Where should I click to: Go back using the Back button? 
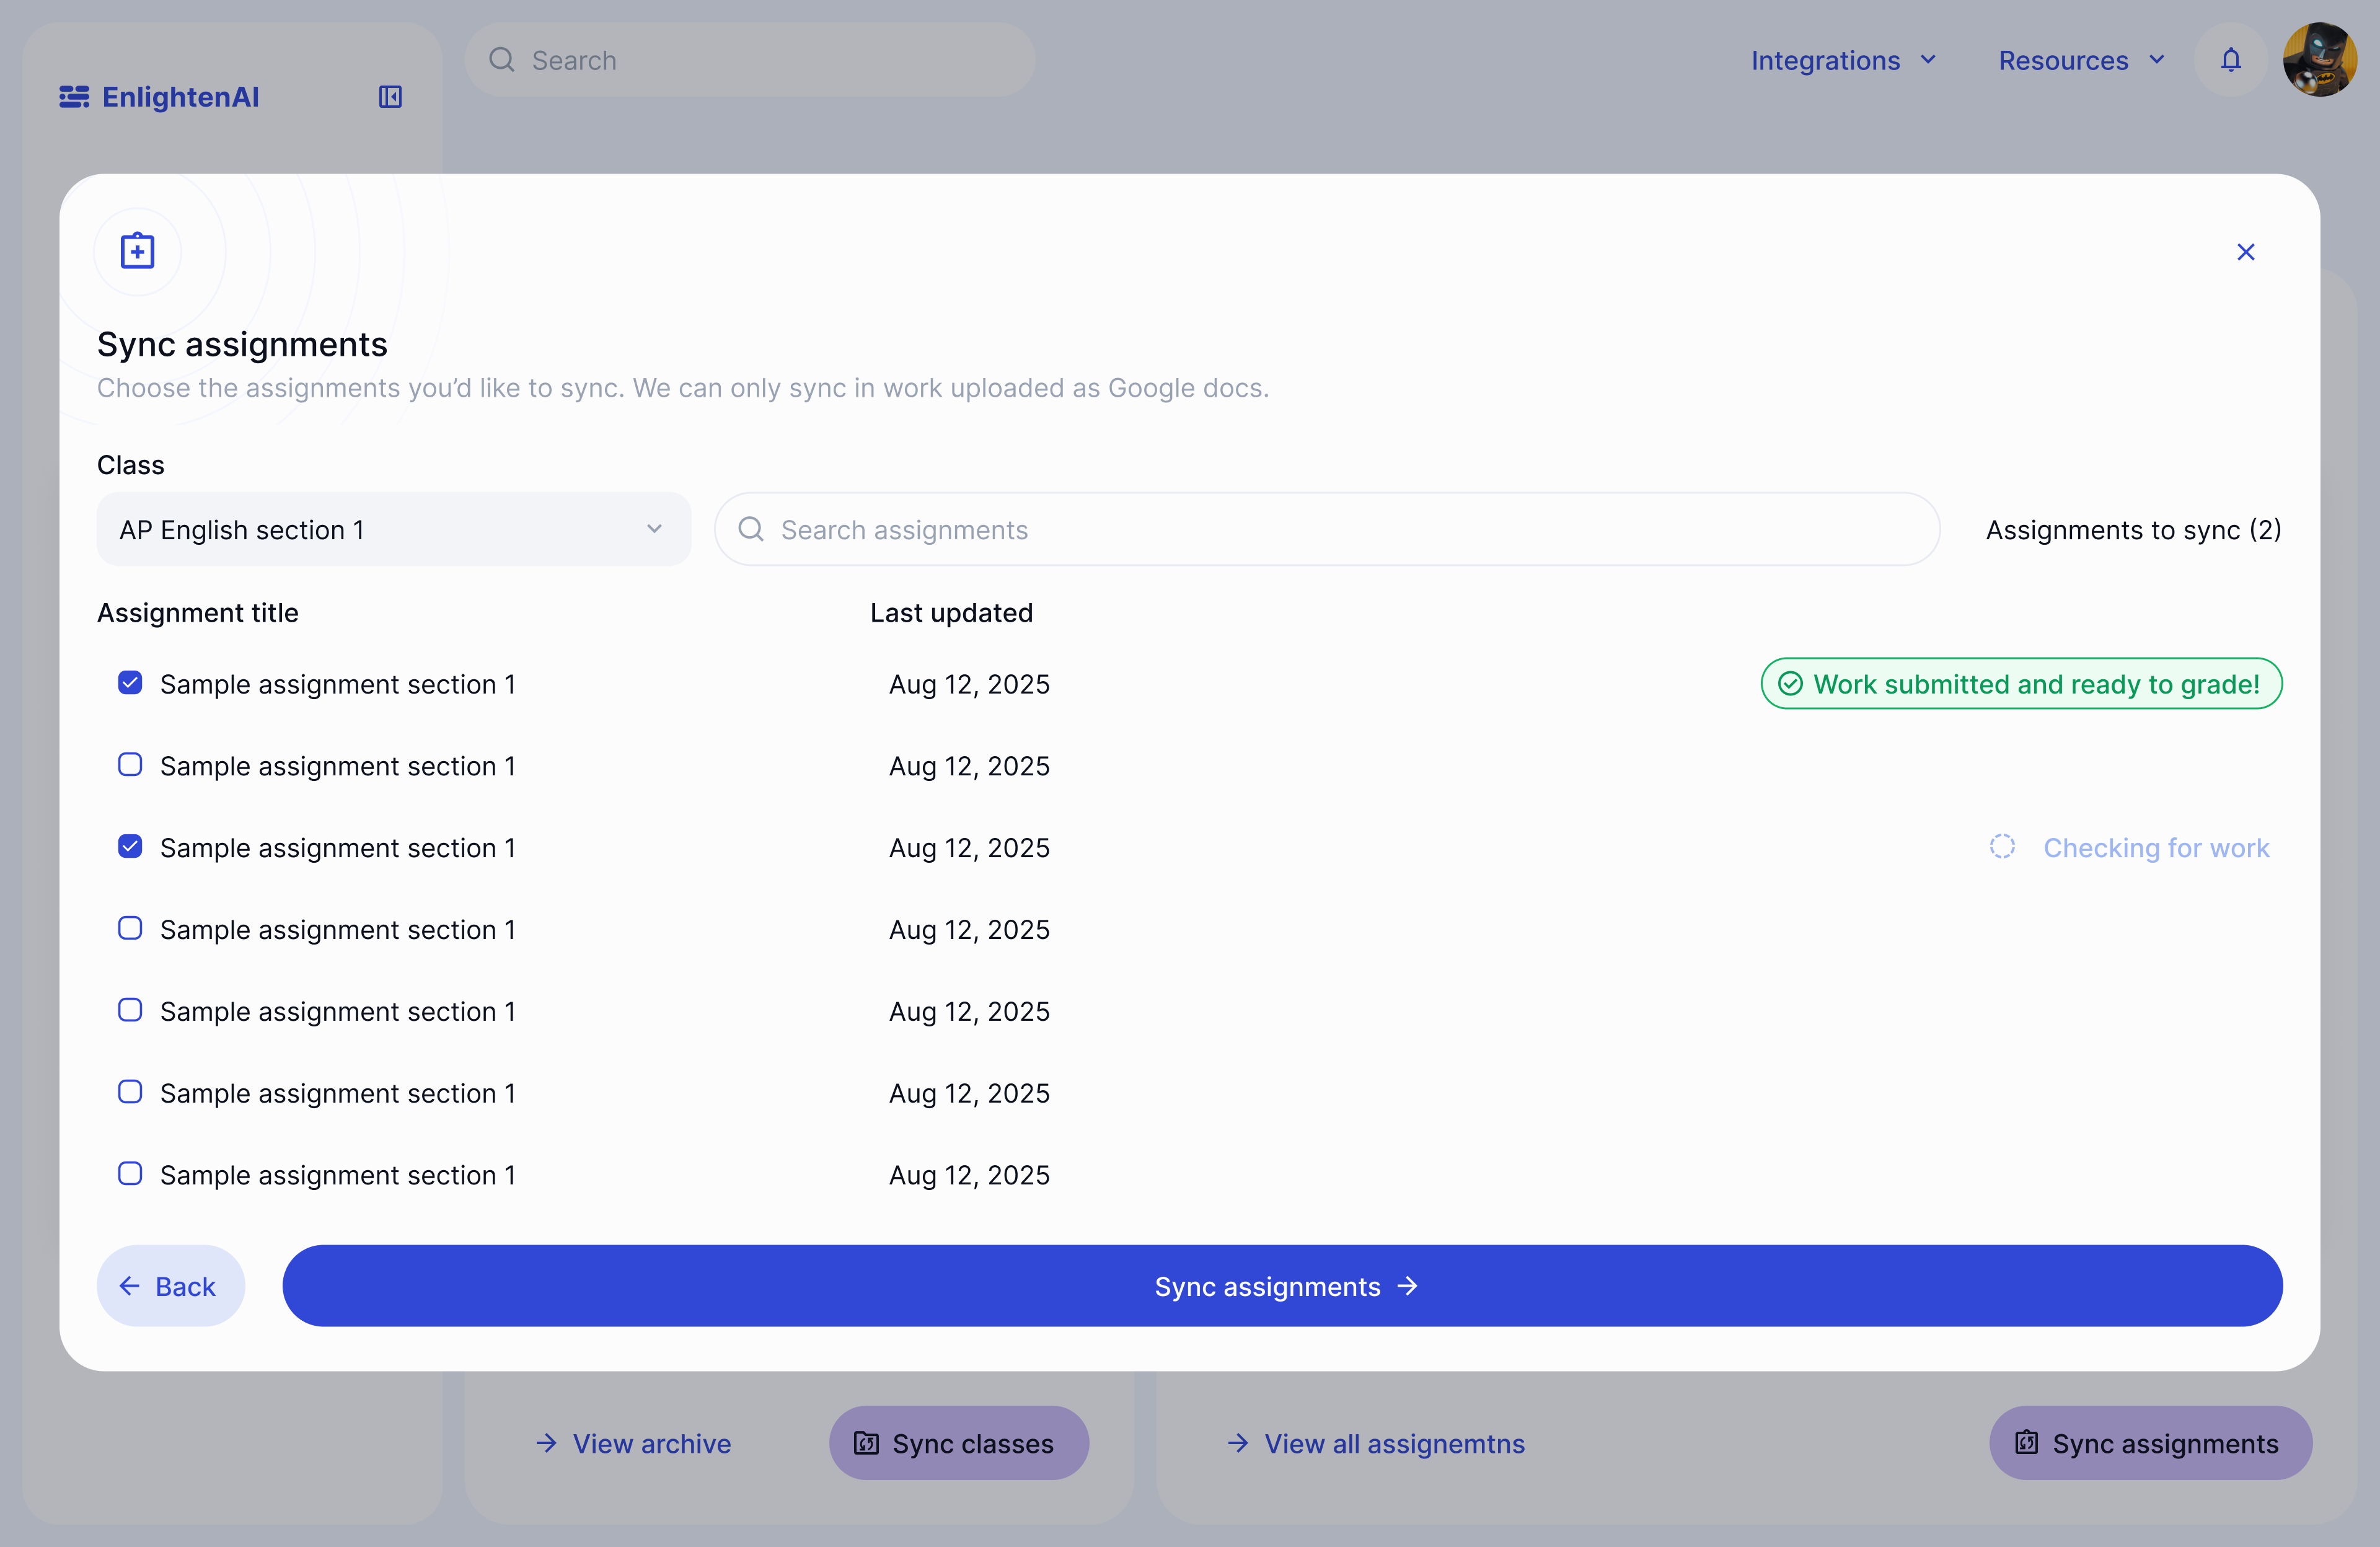click(171, 1286)
